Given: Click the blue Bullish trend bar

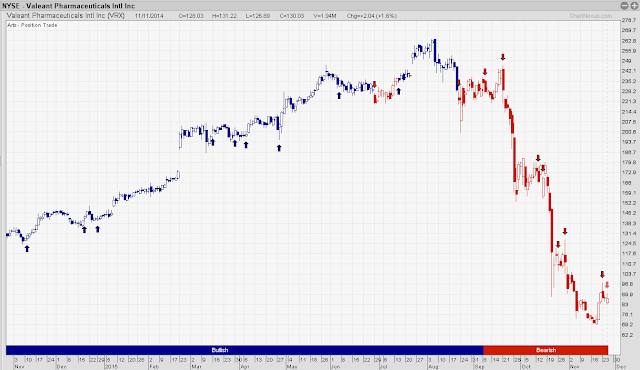Looking at the screenshot, I should click(244, 350).
